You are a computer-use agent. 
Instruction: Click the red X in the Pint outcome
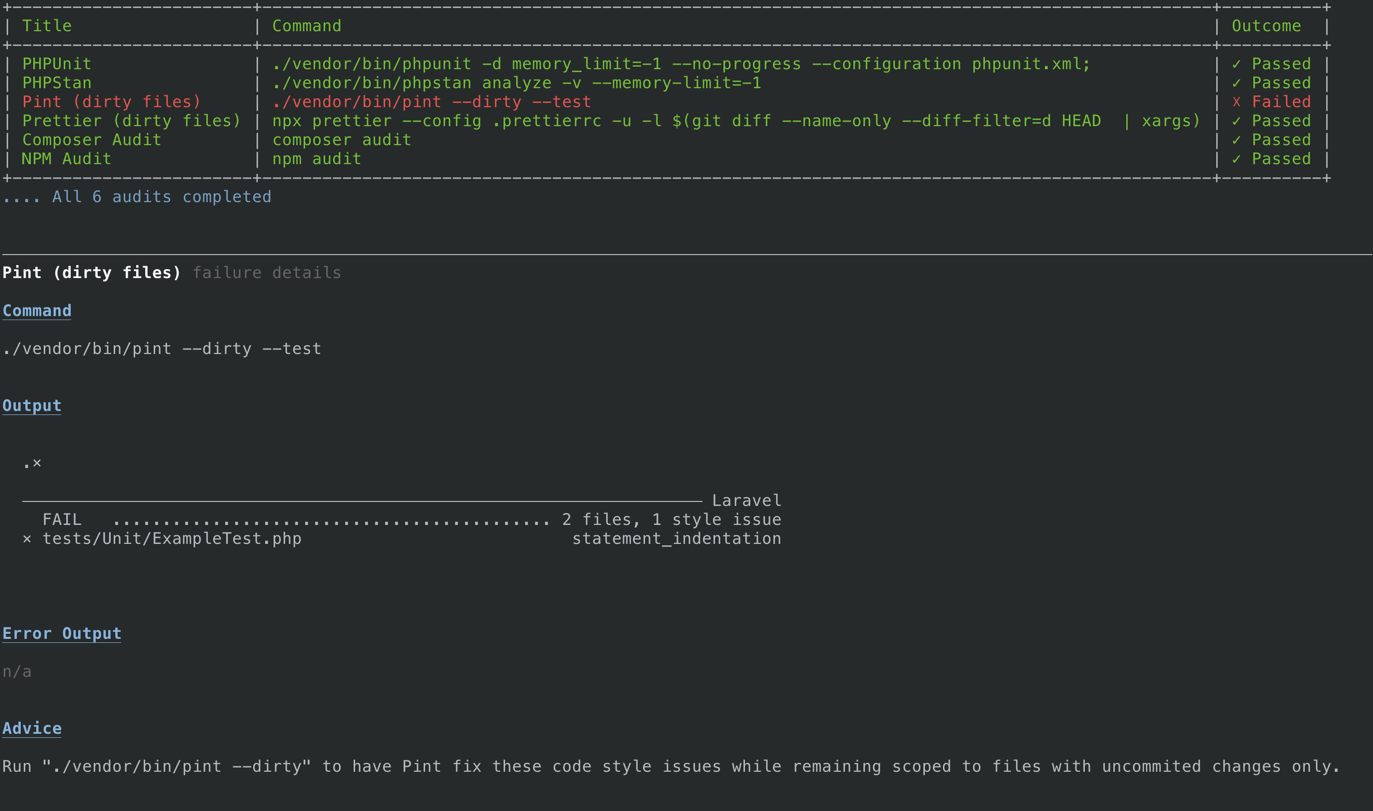pyautogui.click(x=1237, y=102)
